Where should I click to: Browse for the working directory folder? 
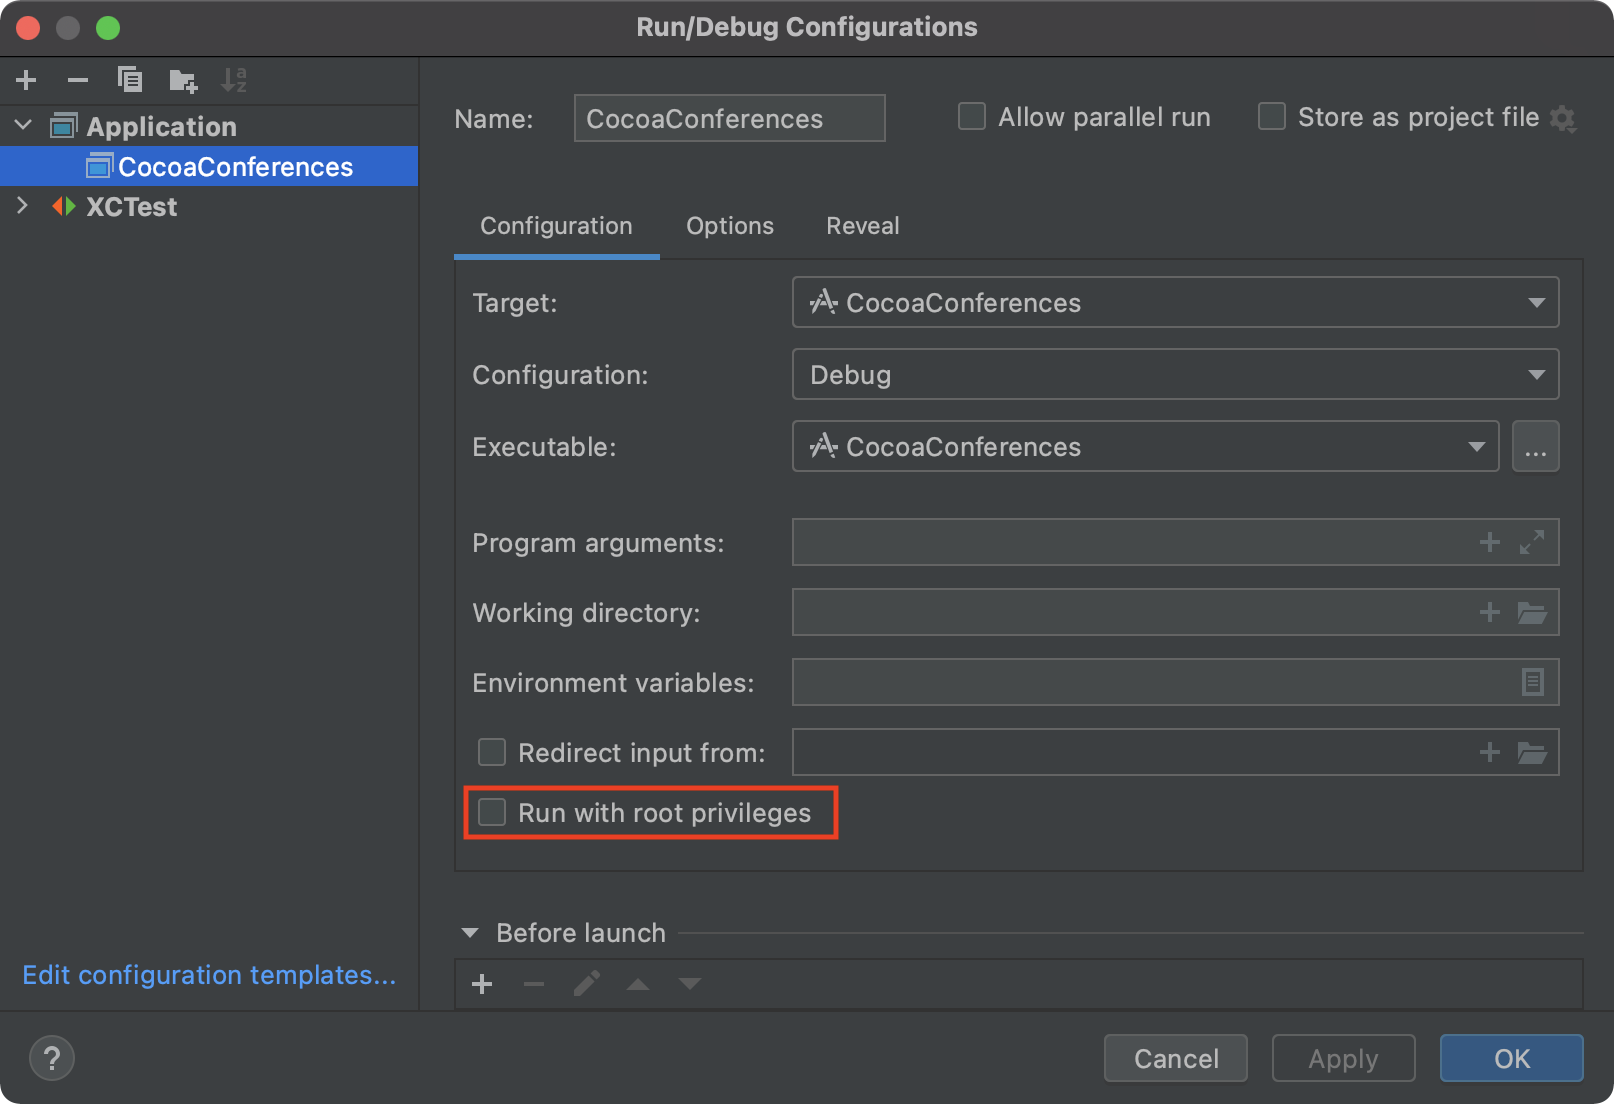click(1532, 612)
